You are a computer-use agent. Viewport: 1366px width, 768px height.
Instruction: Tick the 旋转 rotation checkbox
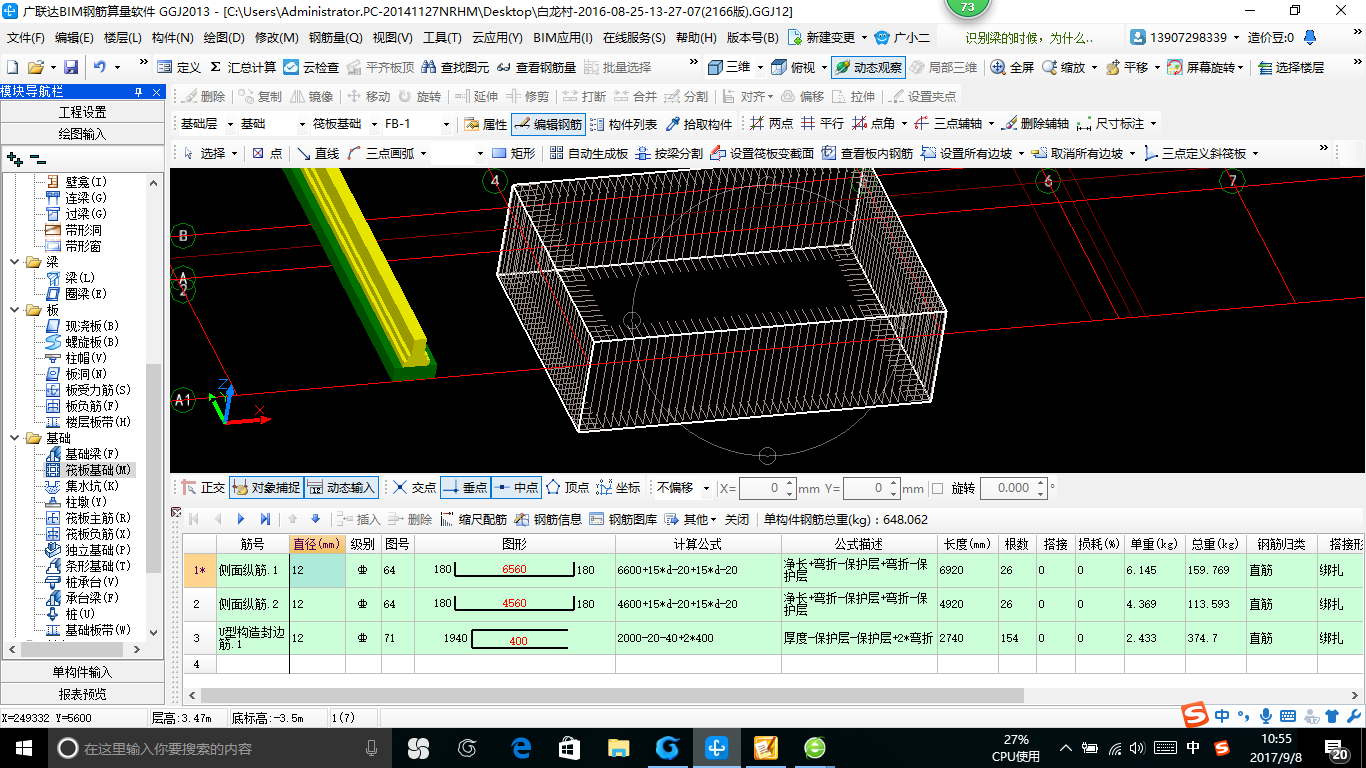tap(937, 489)
